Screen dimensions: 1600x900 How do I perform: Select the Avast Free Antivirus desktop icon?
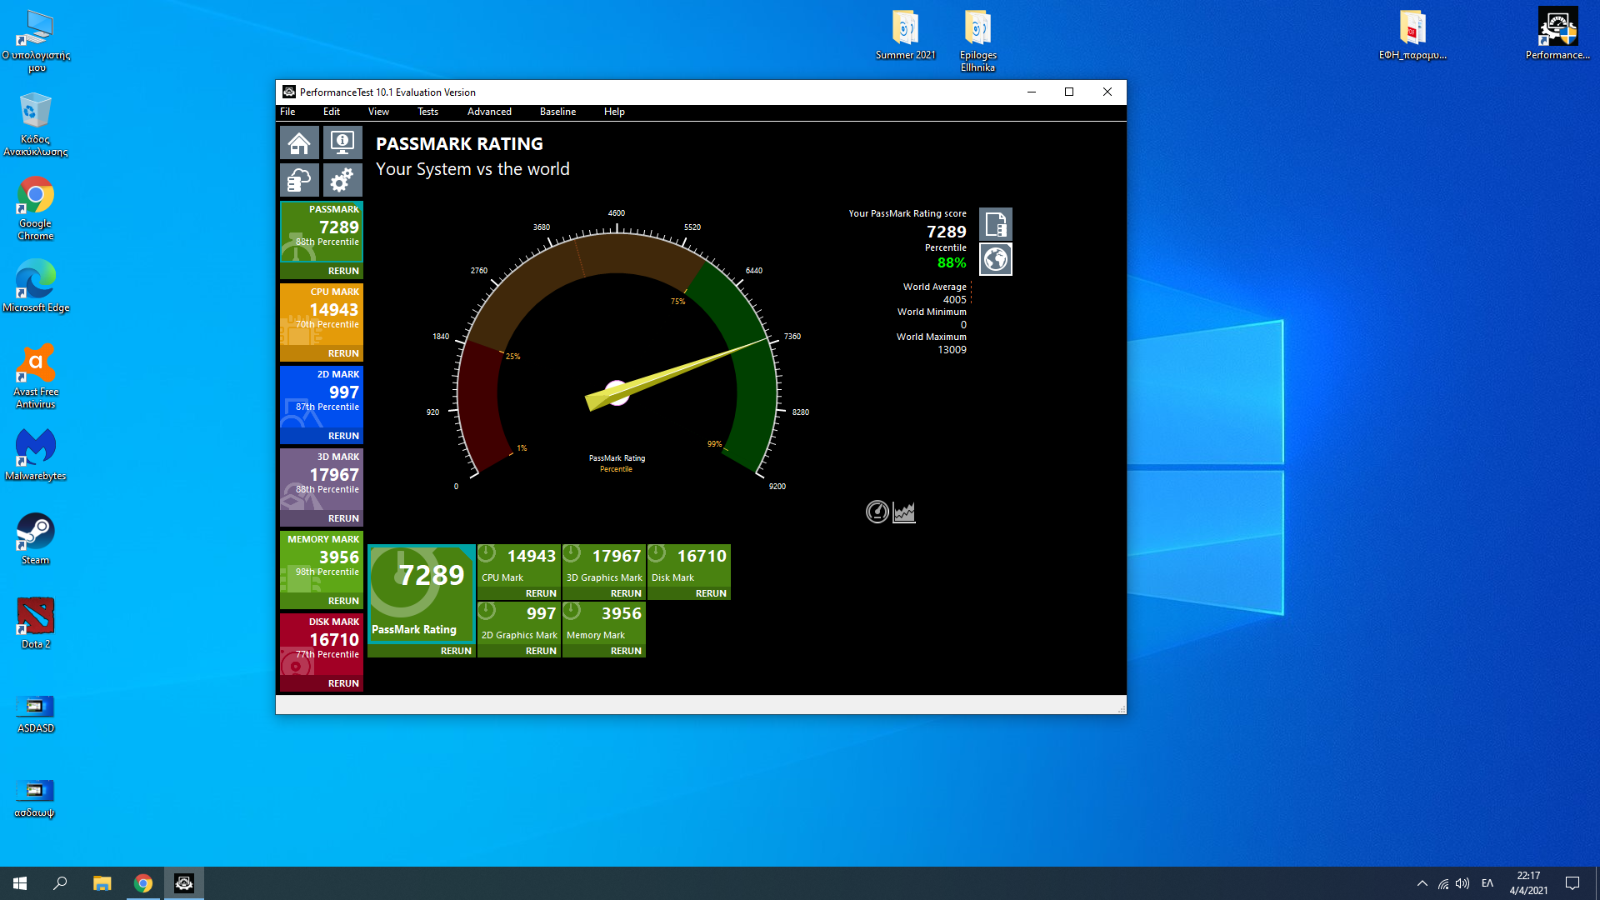[36, 376]
